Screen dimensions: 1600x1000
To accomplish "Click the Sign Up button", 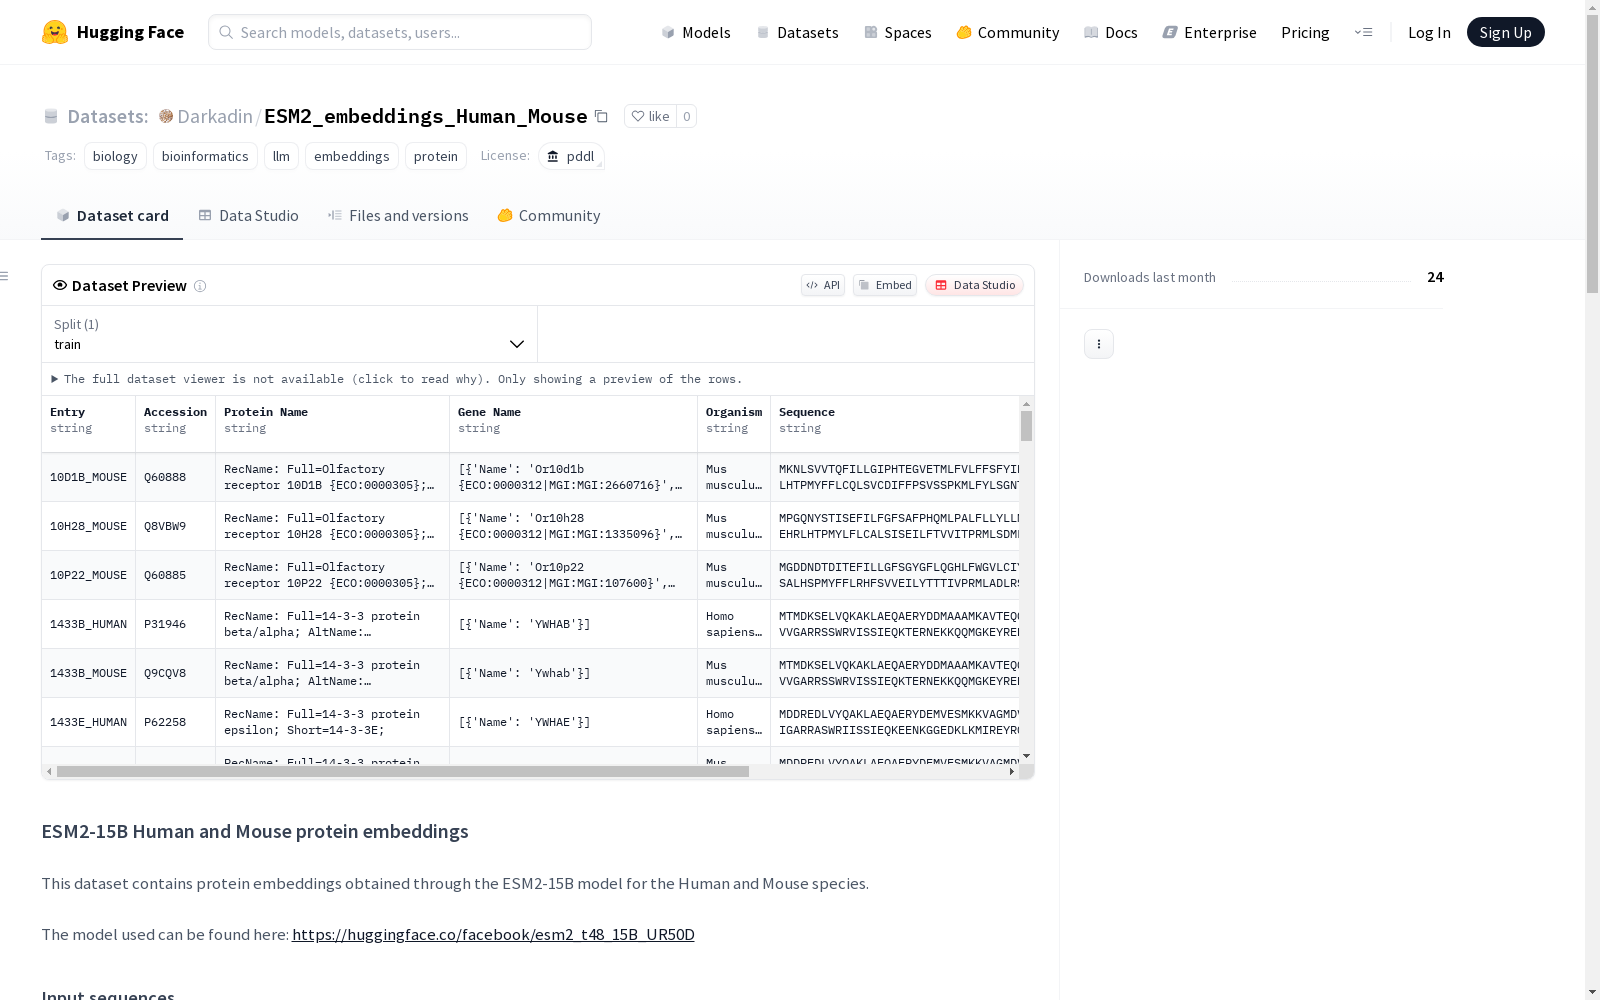I will point(1506,32).
